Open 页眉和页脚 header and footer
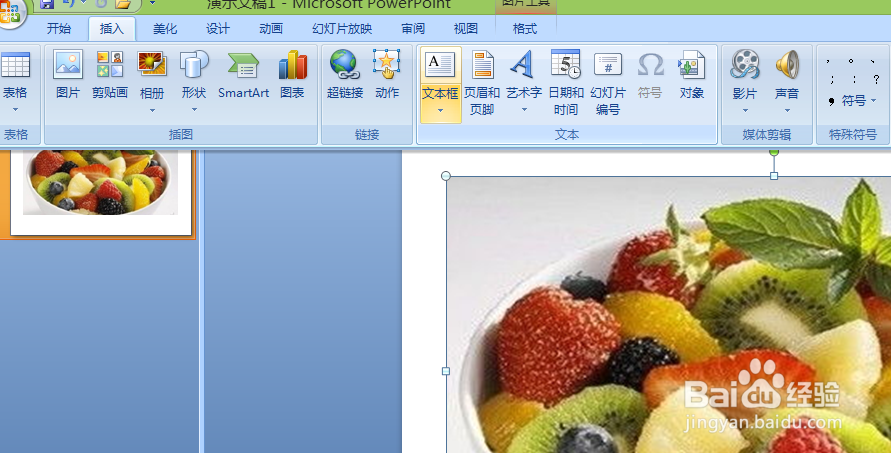The width and height of the screenshot is (891, 453). pos(482,83)
